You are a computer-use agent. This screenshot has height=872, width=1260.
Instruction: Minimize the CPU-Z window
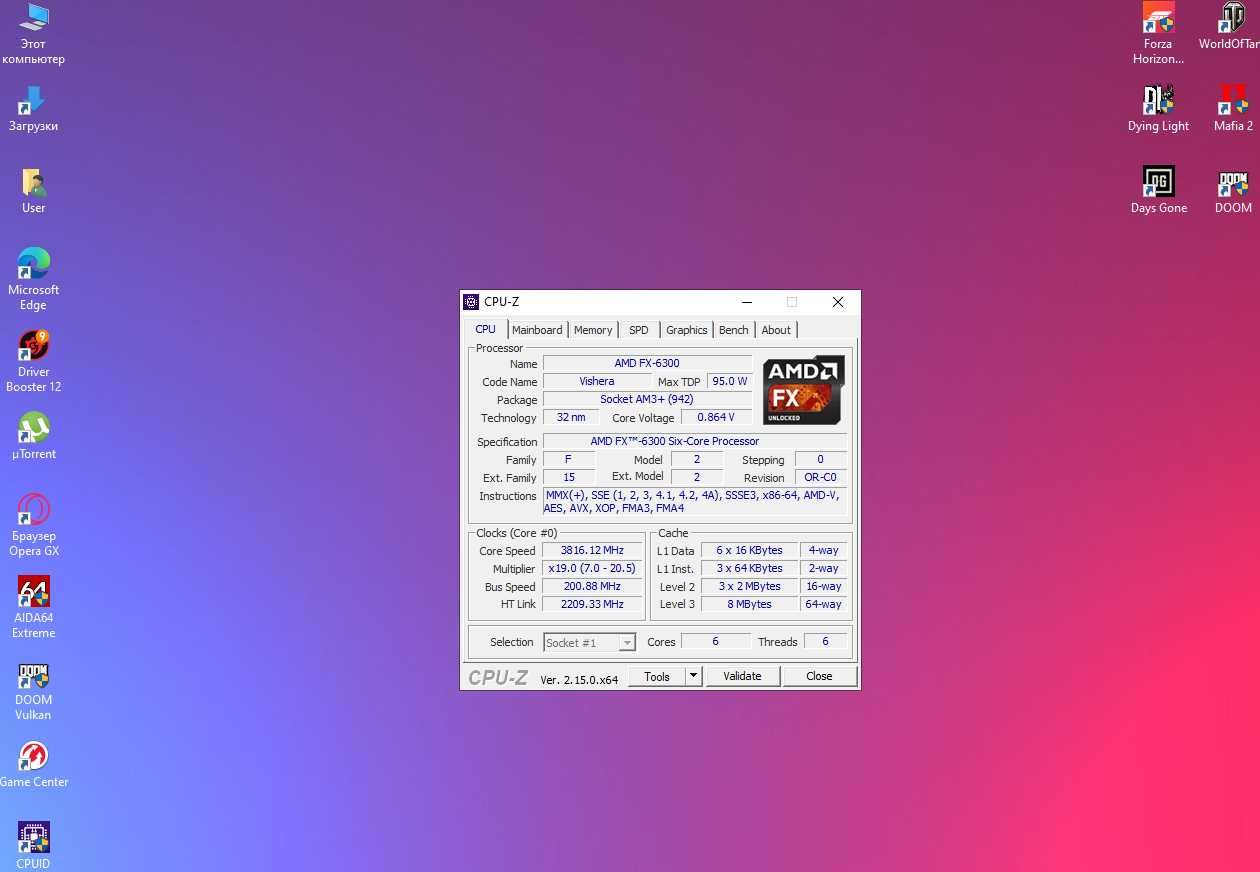[747, 302]
